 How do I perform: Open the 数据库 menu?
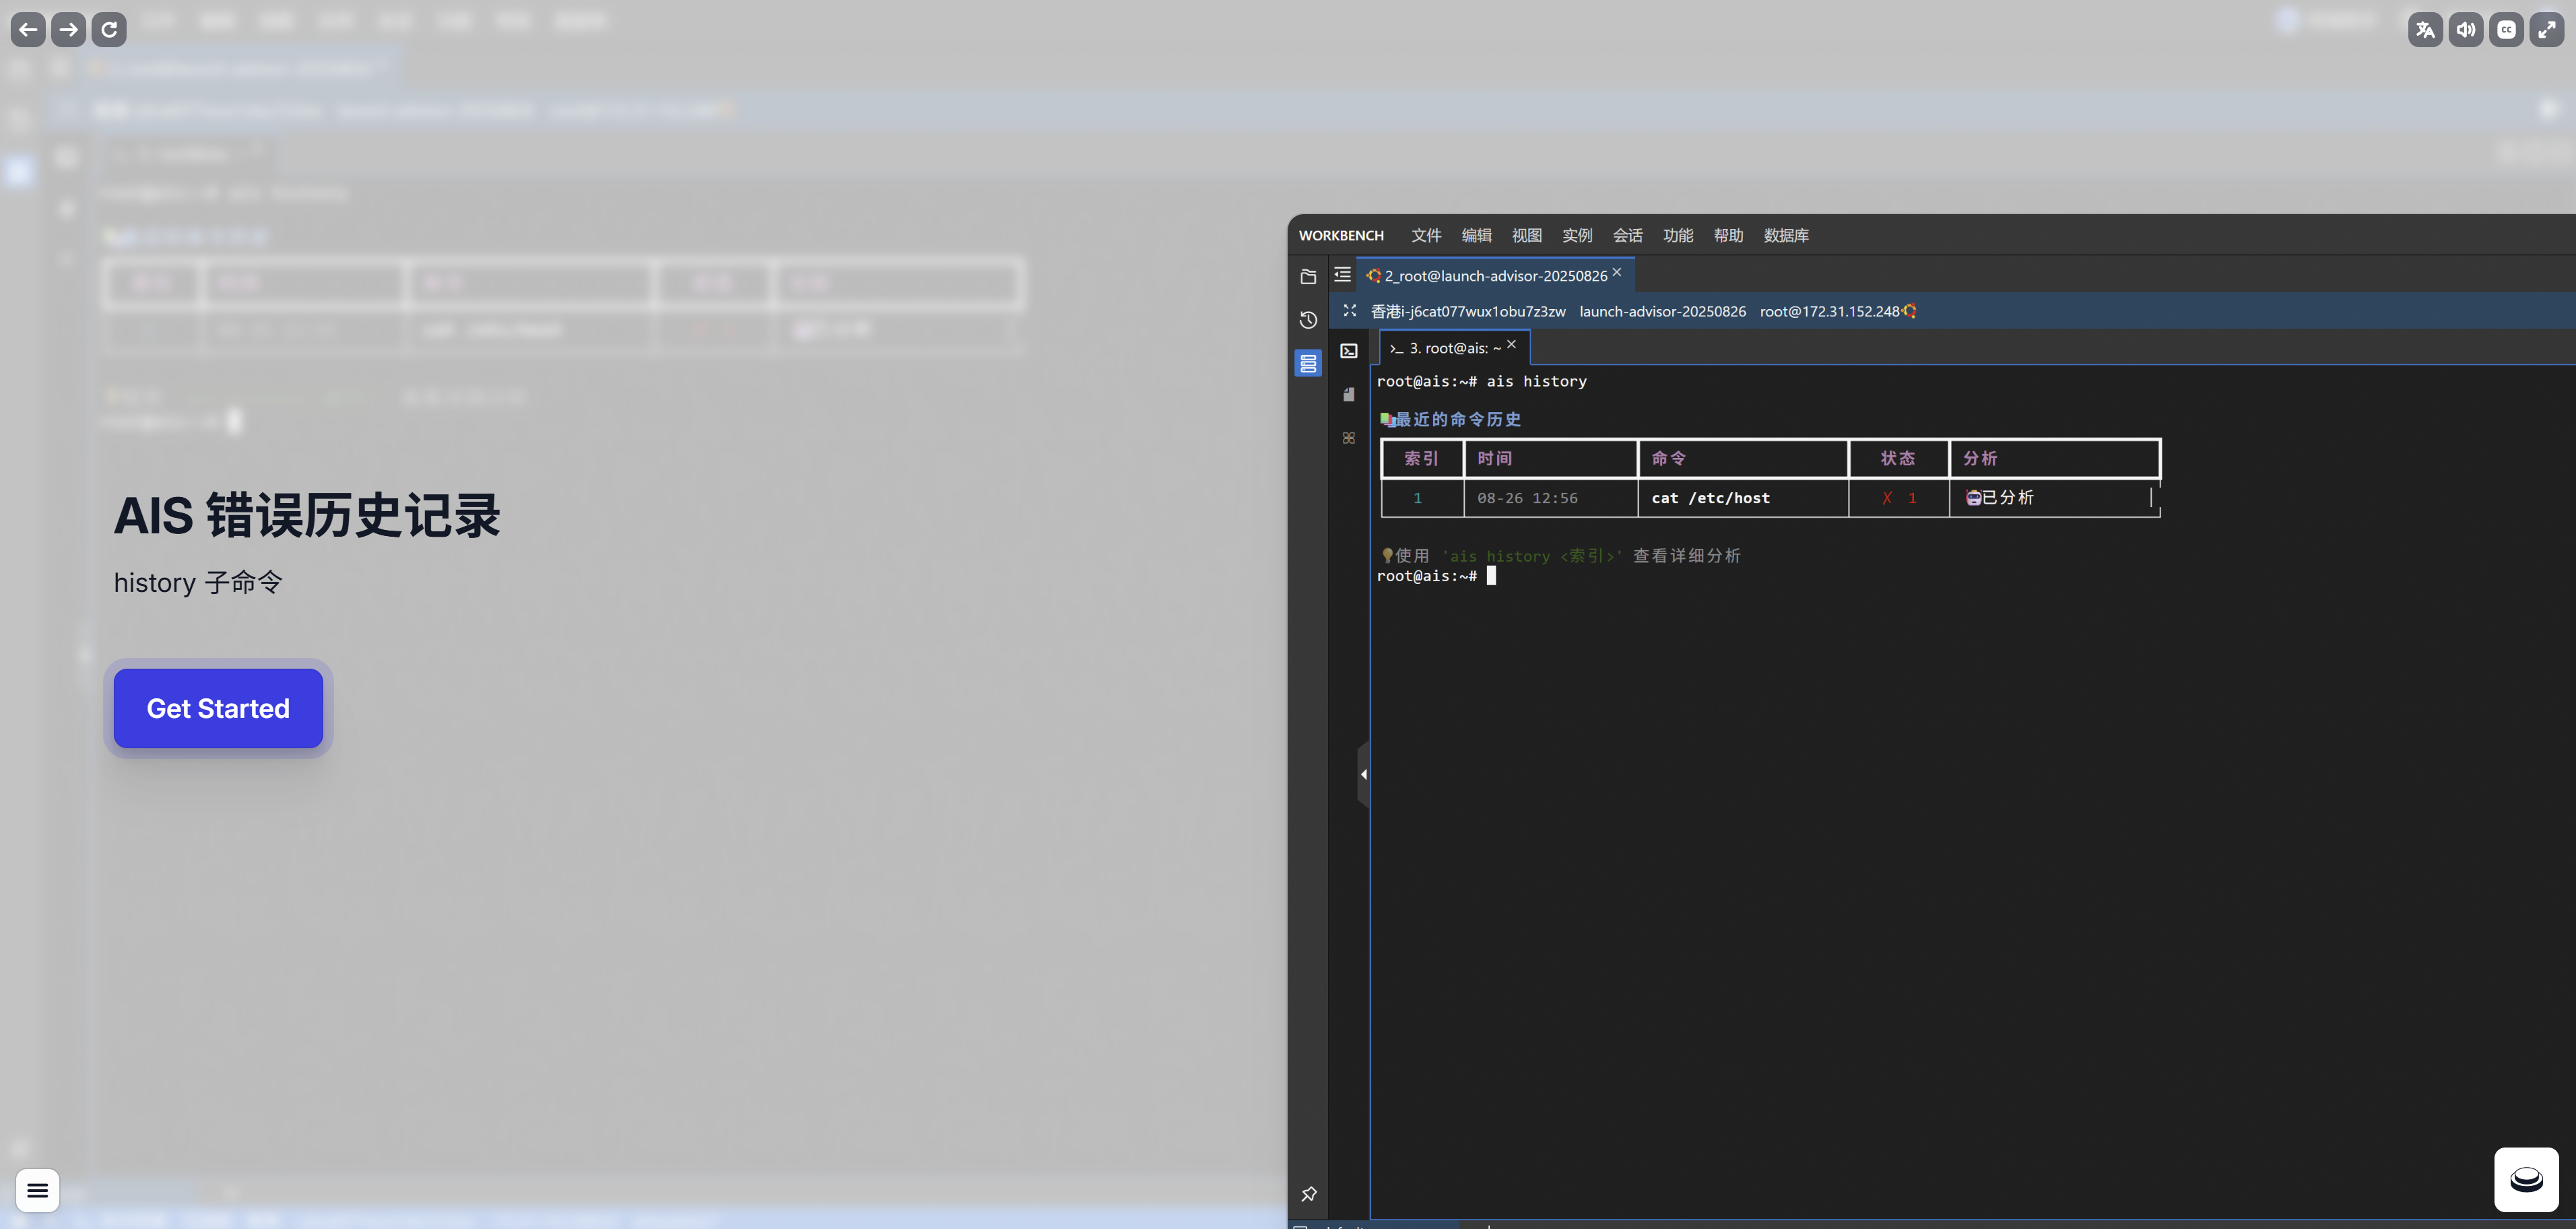pos(1786,235)
